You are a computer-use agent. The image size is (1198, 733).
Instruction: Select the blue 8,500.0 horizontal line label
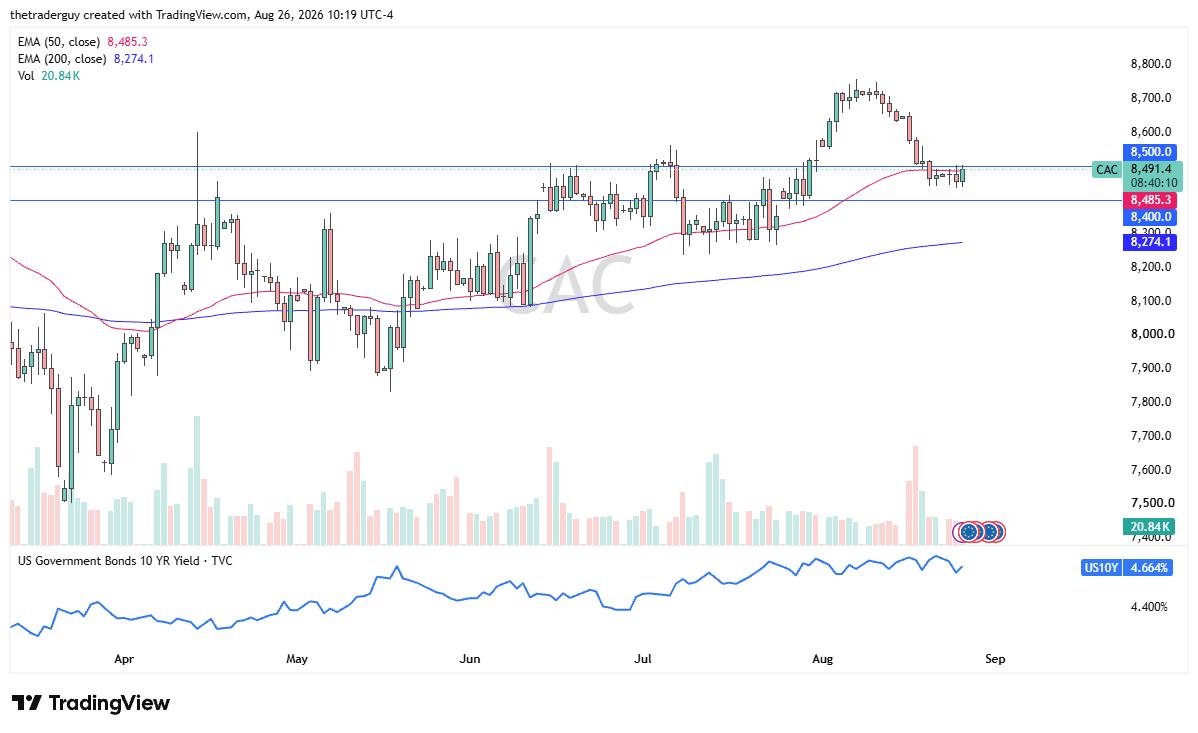[x=1150, y=151]
